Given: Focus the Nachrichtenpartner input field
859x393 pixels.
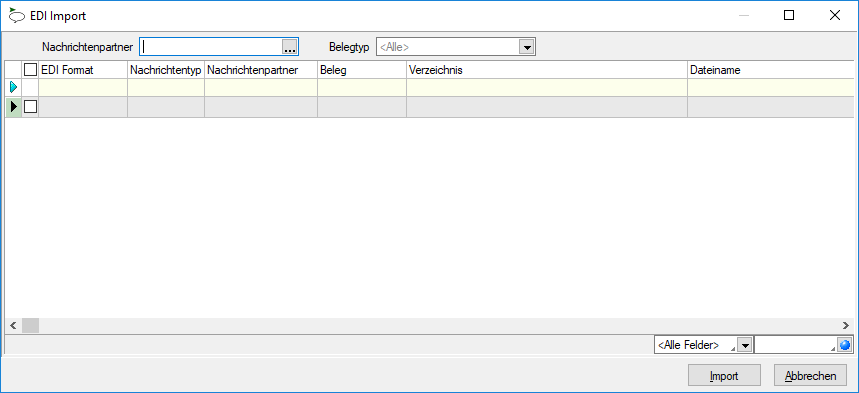Looking at the screenshot, I should pyautogui.click(x=211, y=48).
